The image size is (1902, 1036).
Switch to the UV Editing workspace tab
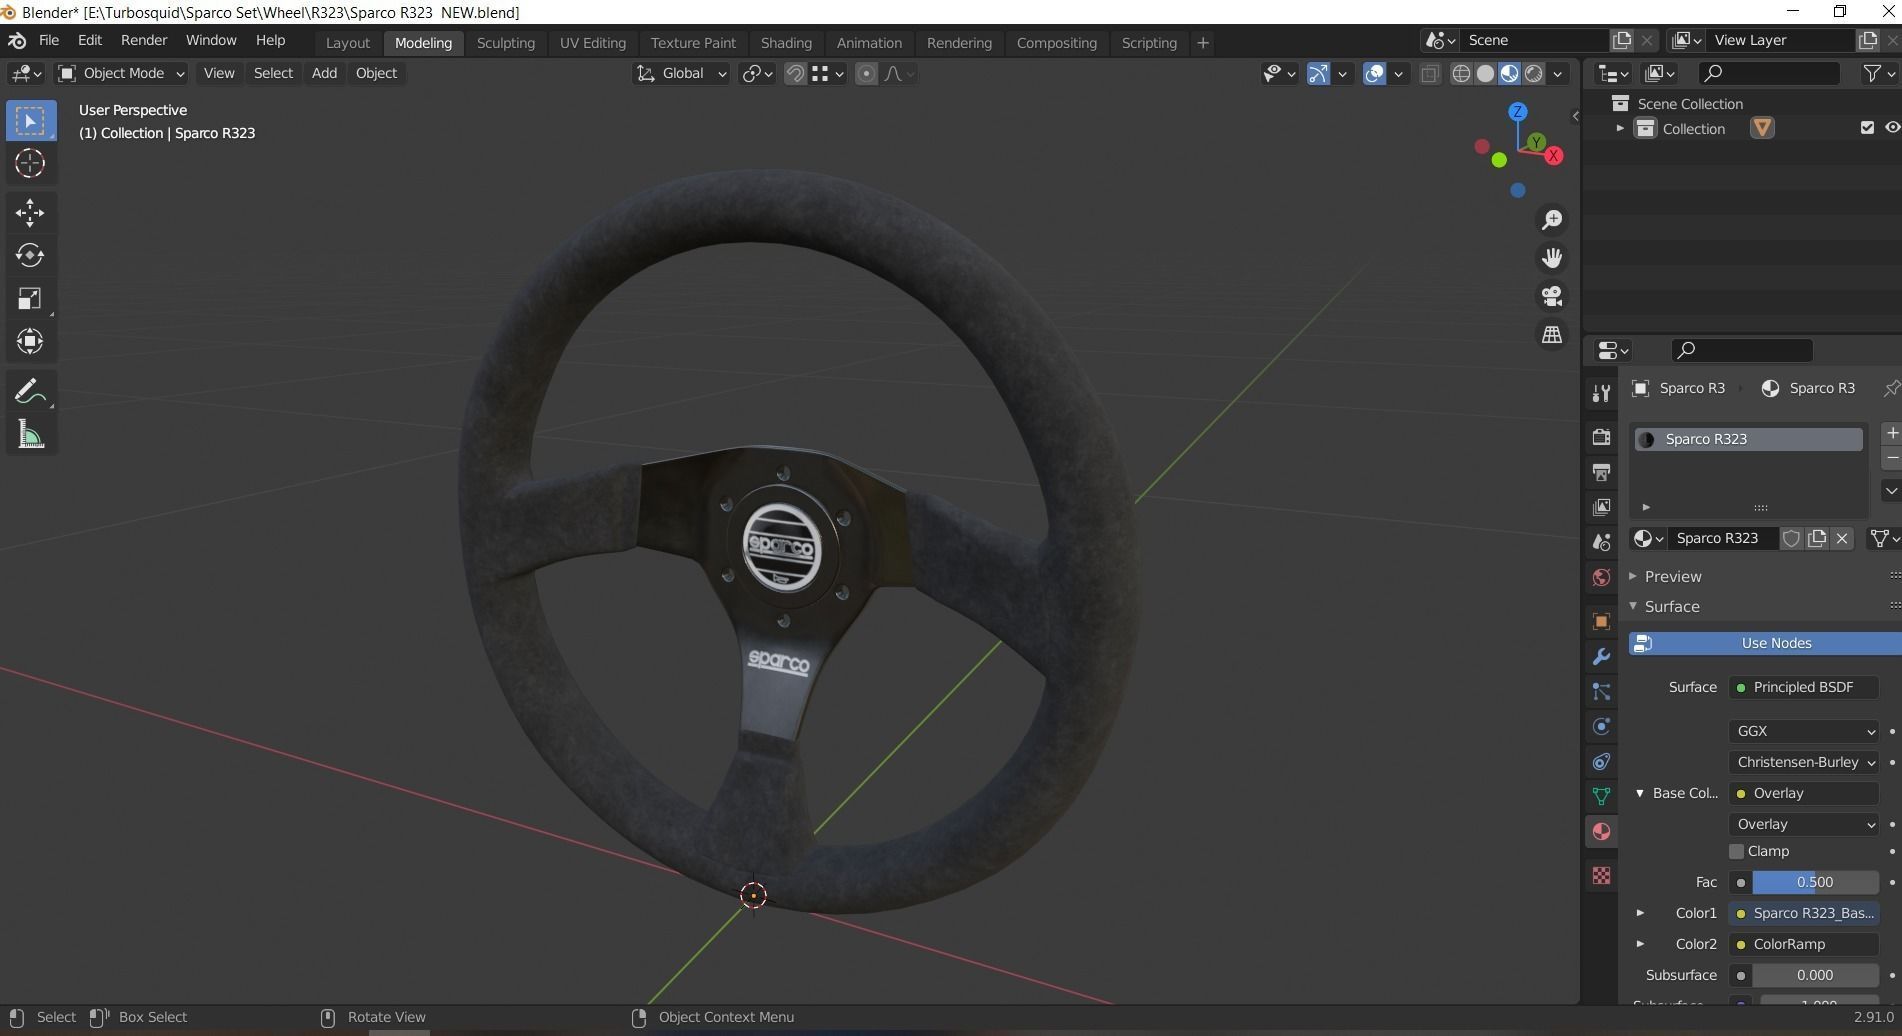[592, 43]
